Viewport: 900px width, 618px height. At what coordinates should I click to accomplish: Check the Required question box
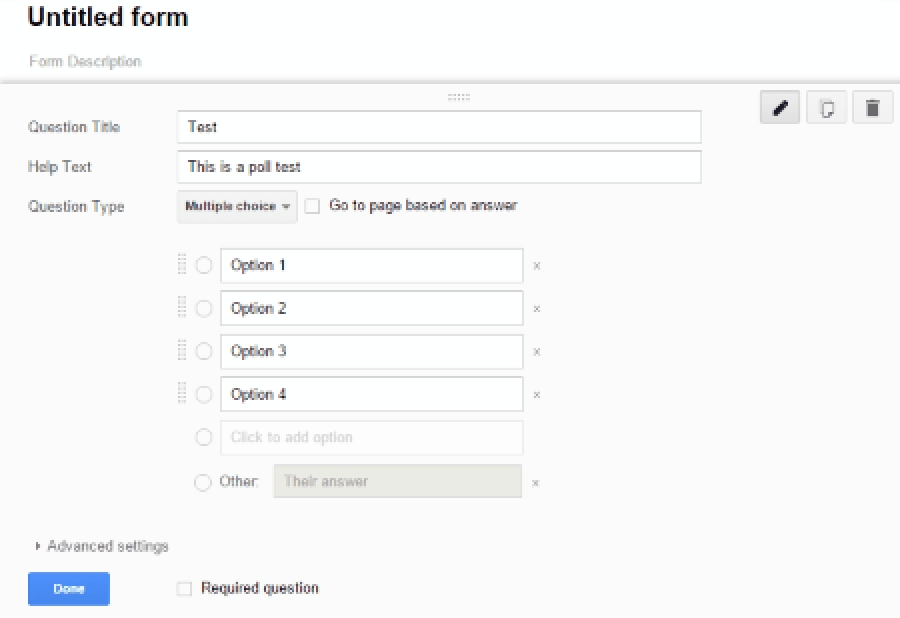(184, 589)
